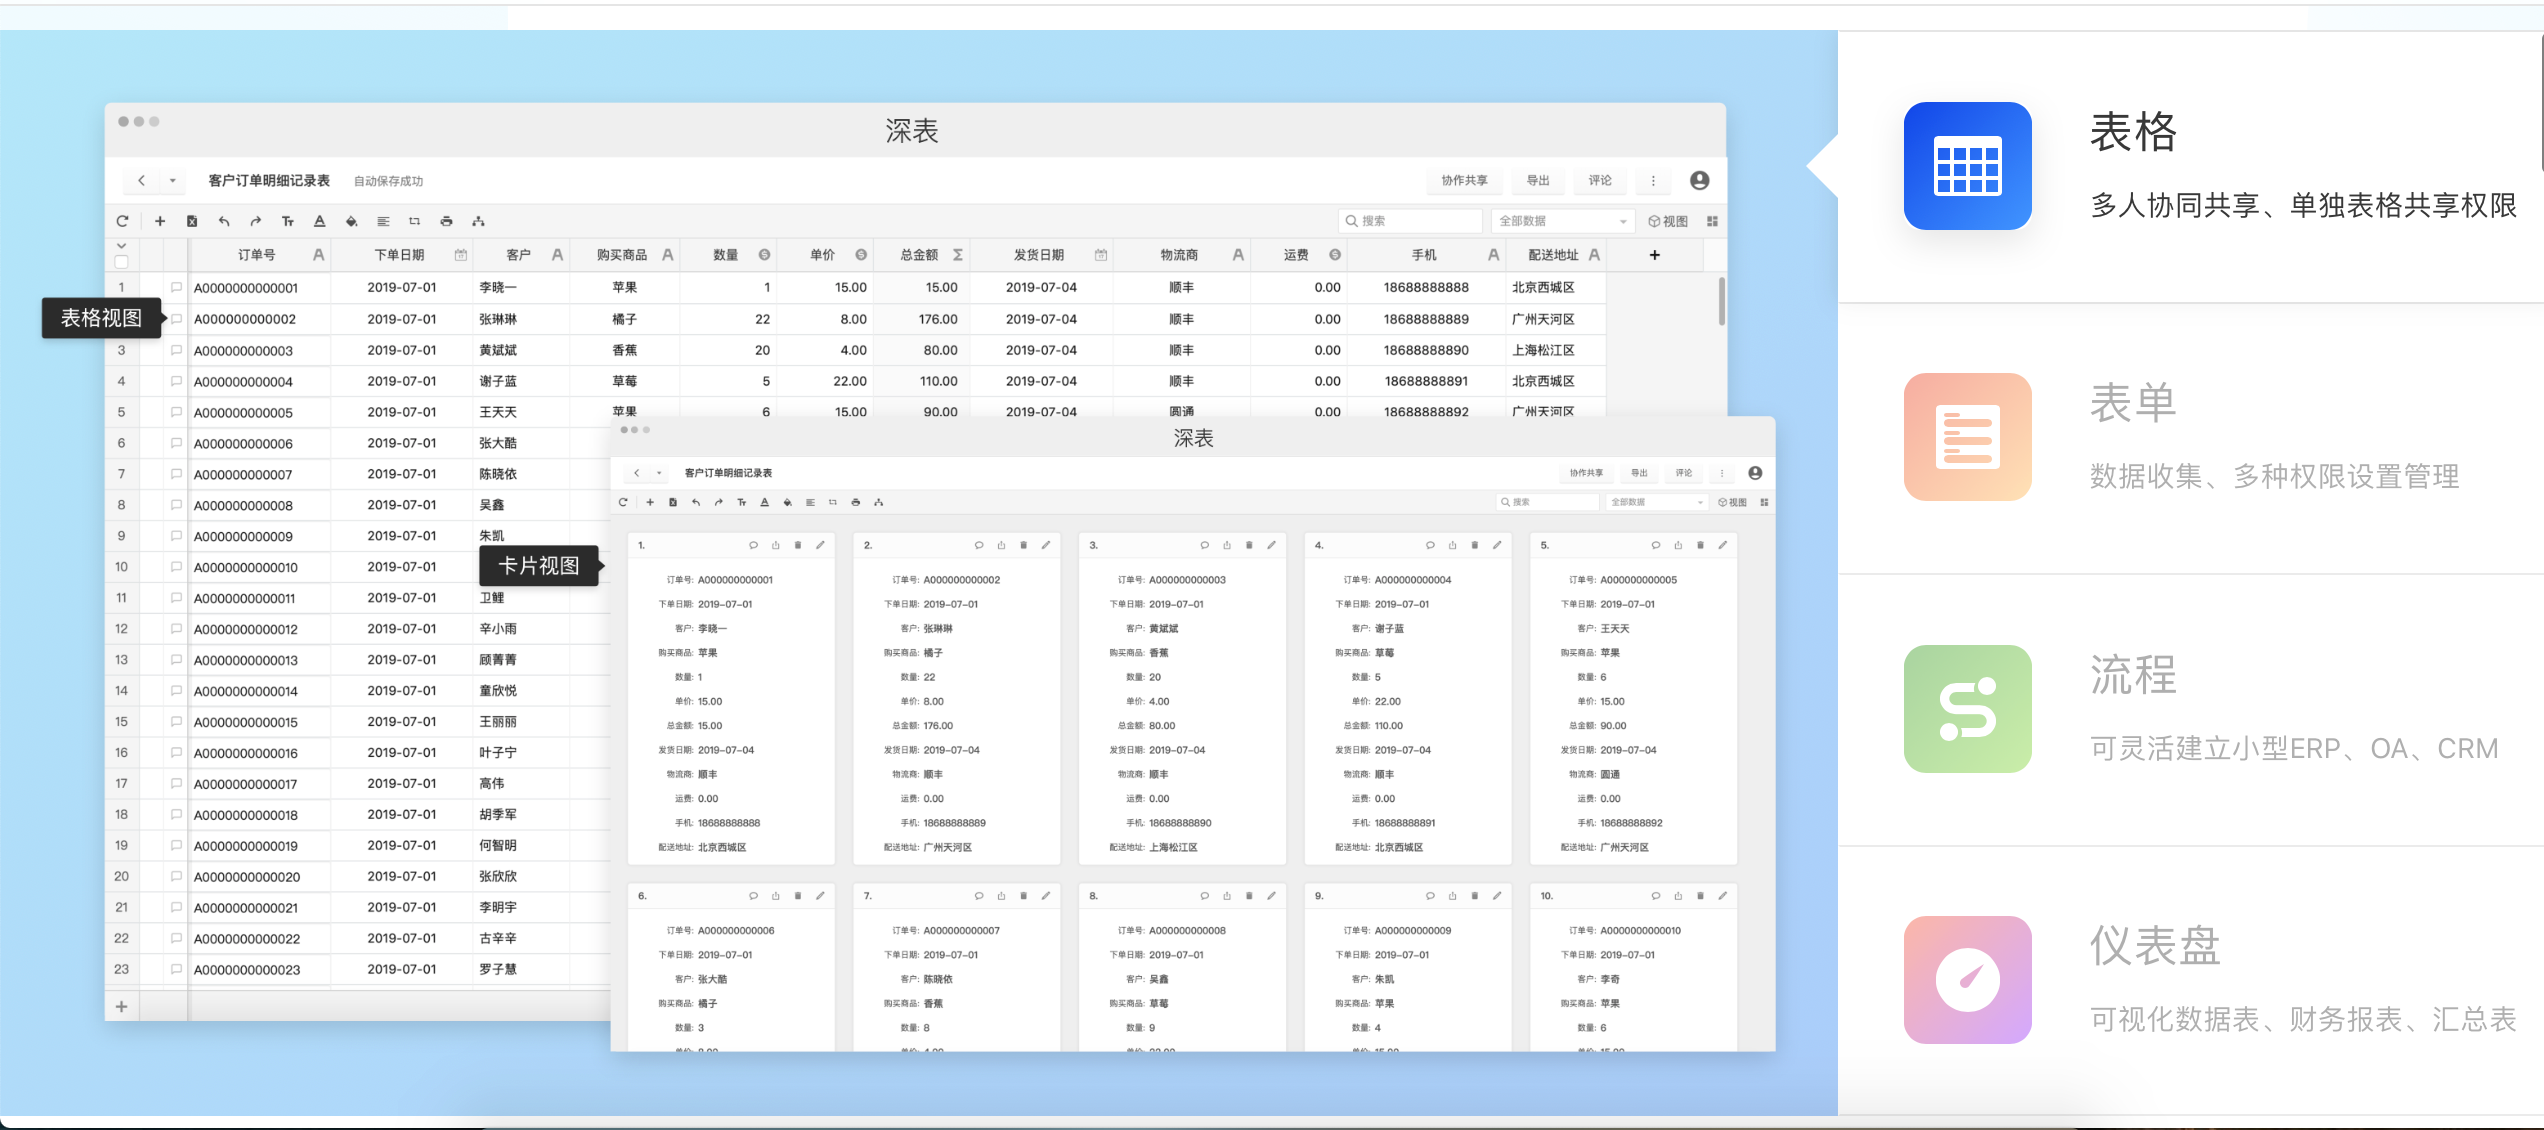The image size is (2544, 1130).
Task: Select the print icon
Action: [446, 221]
